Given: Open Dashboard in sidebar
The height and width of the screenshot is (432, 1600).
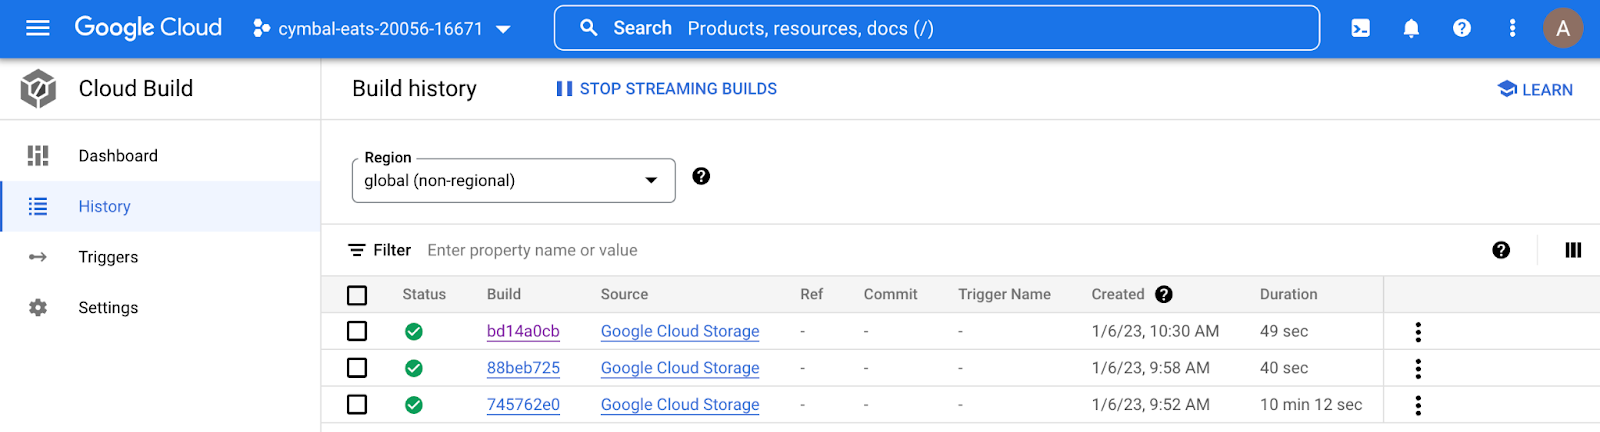Looking at the screenshot, I should pos(118,156).
